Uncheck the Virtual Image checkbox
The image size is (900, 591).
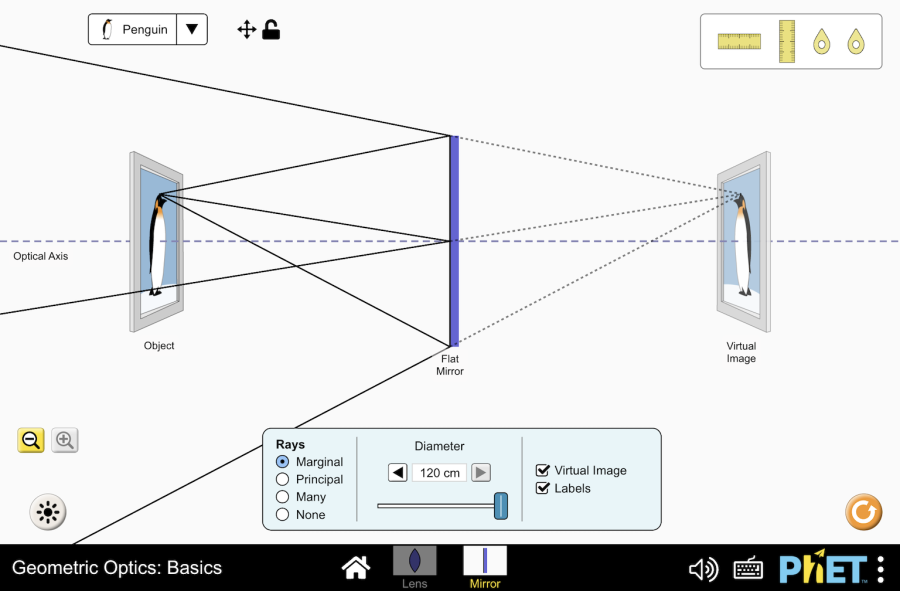pyautogui.click(x=543, y=470)
